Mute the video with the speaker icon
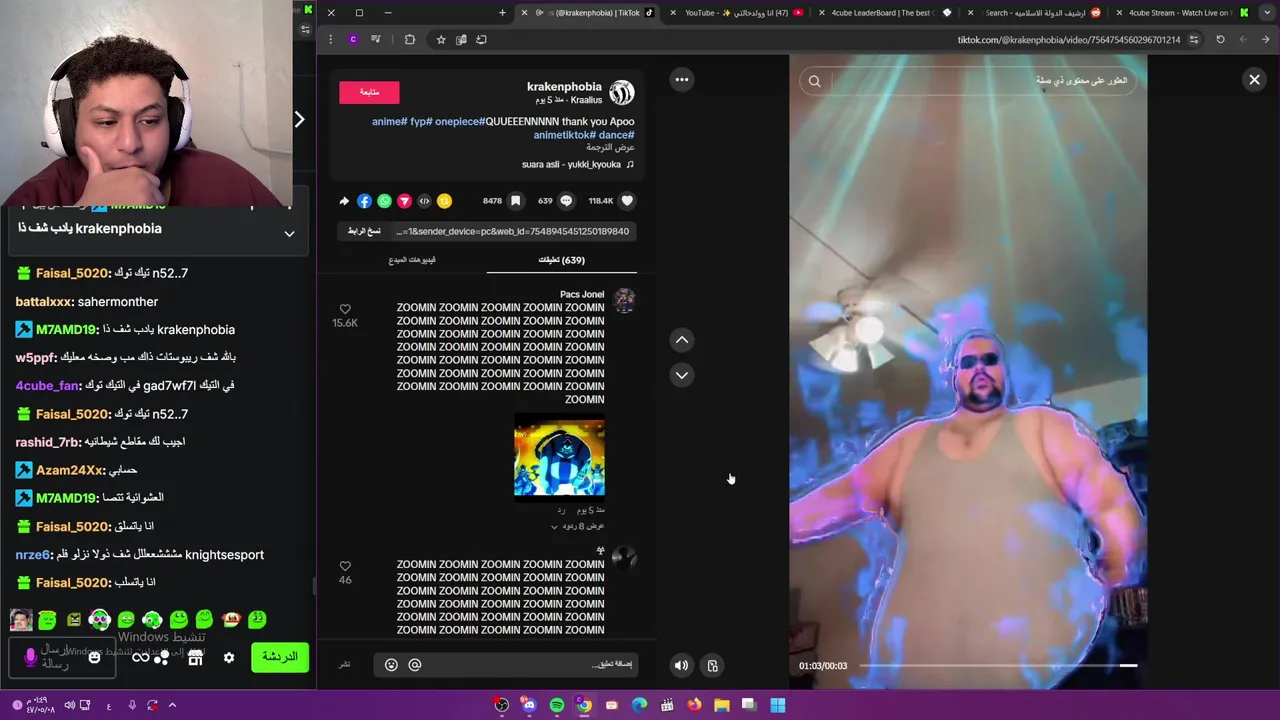 pyautogui.click(x=681, y=665)
